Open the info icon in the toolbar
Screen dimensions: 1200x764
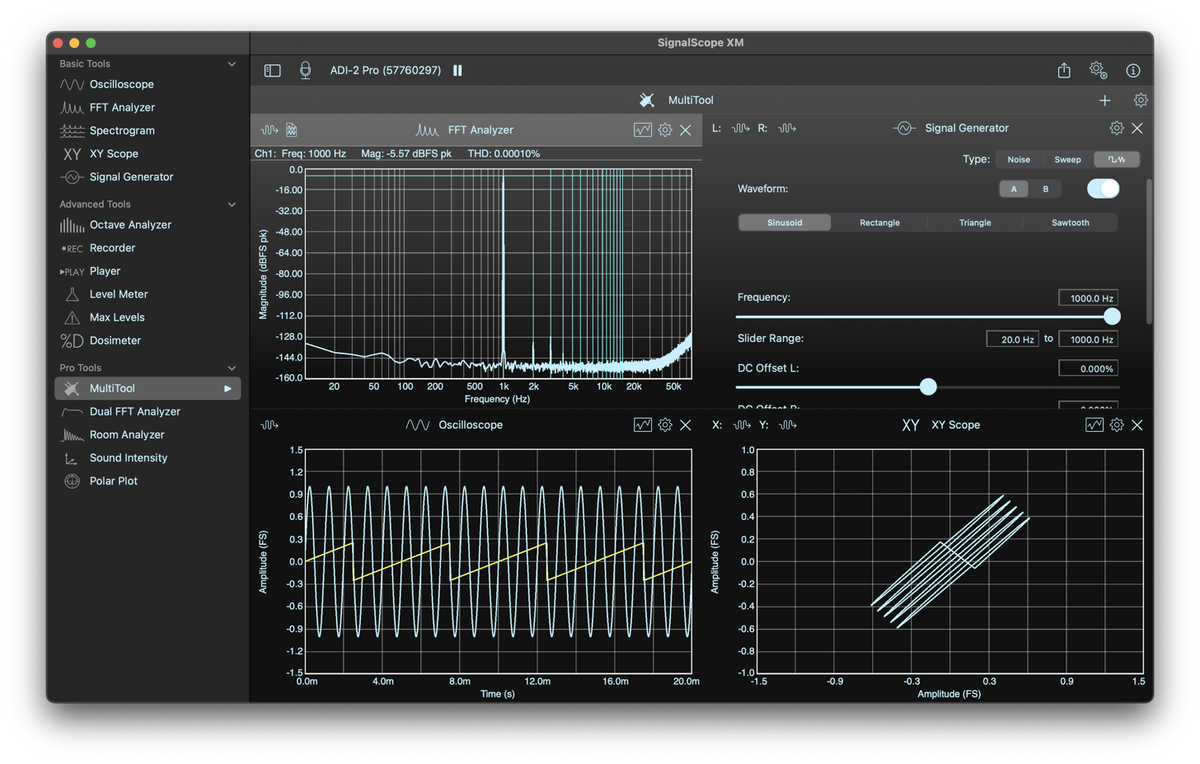coord(1133,71)
